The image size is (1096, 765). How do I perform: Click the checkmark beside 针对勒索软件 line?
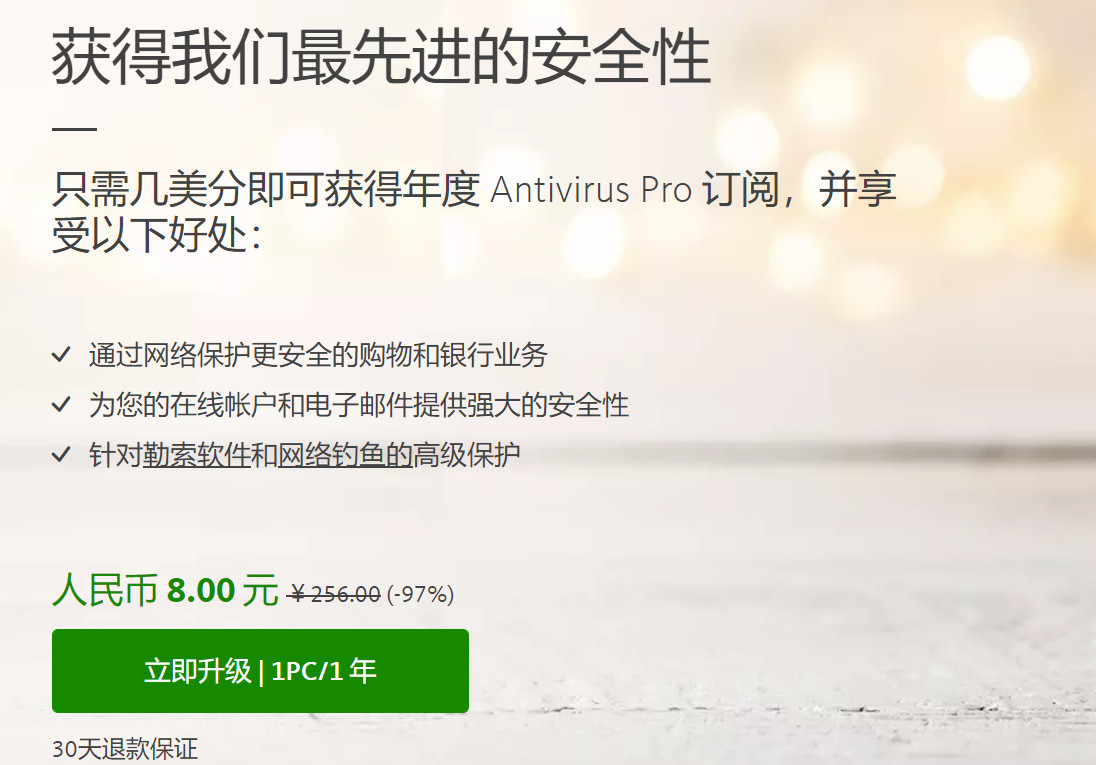click(x=62, y=455)
